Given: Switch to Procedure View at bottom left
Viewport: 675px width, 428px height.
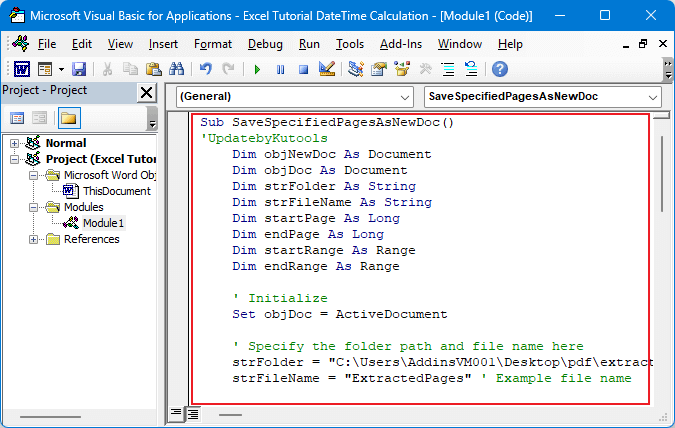Looking at the screenshot, I should 177,413.
